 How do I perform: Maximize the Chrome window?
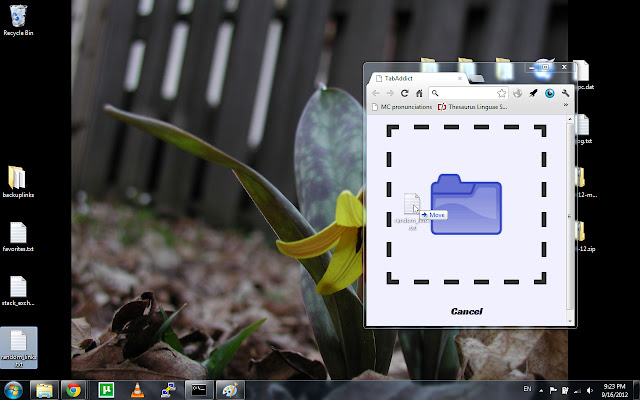tap(545, 67)
